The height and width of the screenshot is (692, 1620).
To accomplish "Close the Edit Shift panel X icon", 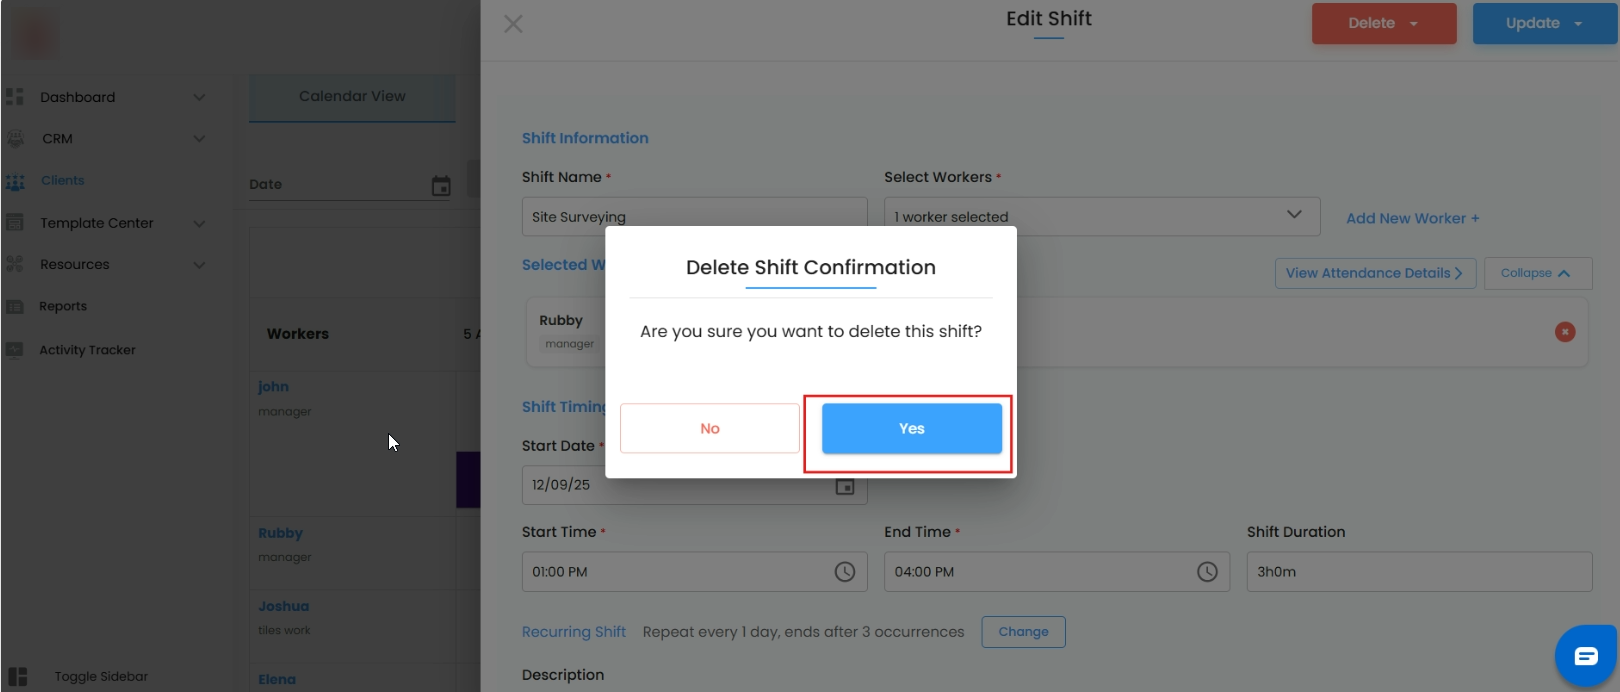I will pos(513,24).
